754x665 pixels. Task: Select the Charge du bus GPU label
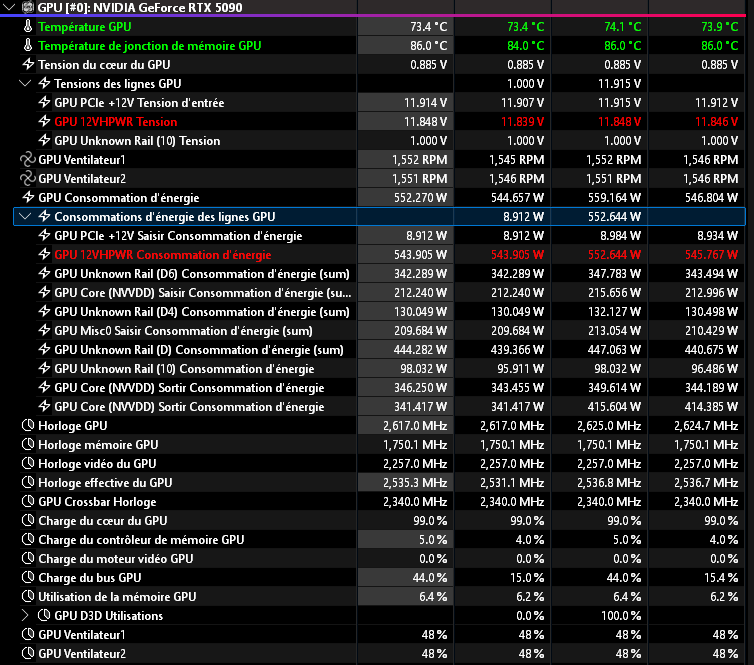click(x=89, y=578)
